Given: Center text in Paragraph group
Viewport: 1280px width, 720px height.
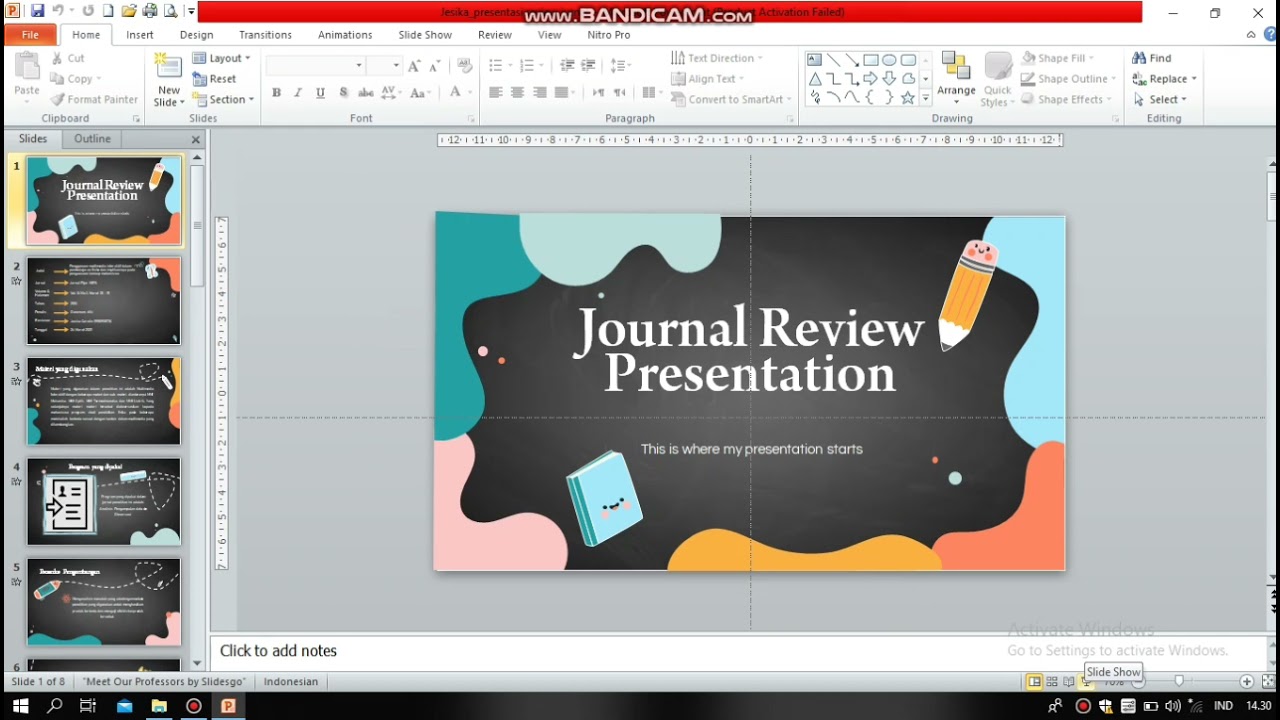Looking at the screenshot, I should pyautogui.click(x=517, y=93).
